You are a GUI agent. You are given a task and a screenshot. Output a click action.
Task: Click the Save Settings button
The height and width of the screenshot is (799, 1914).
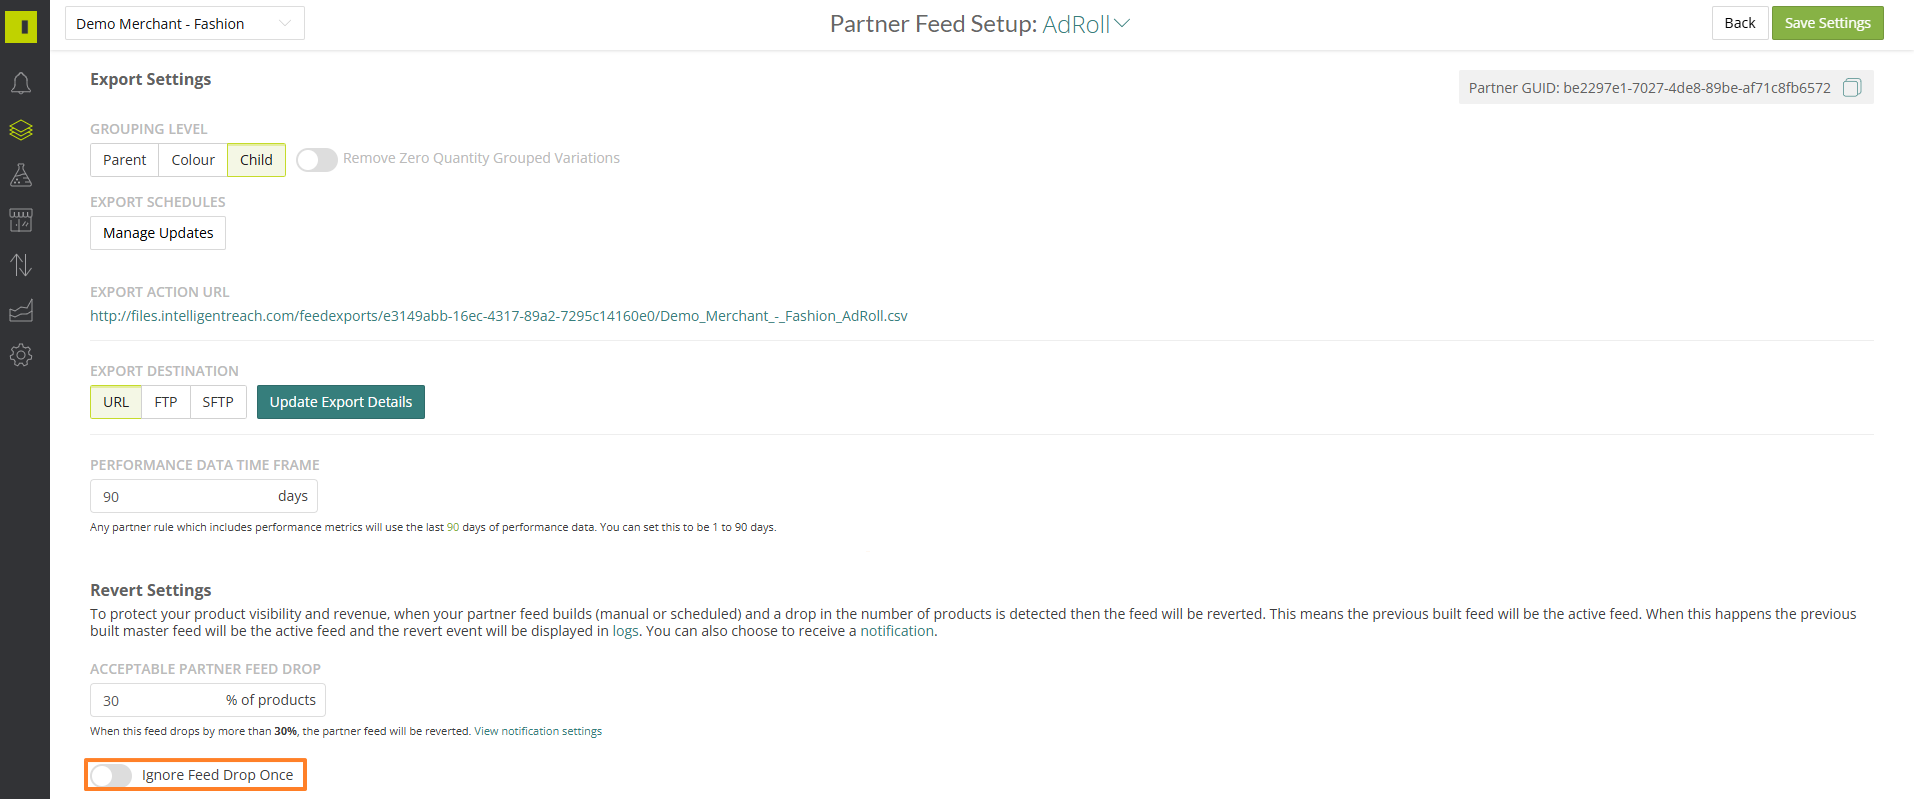coord(1827,23)
